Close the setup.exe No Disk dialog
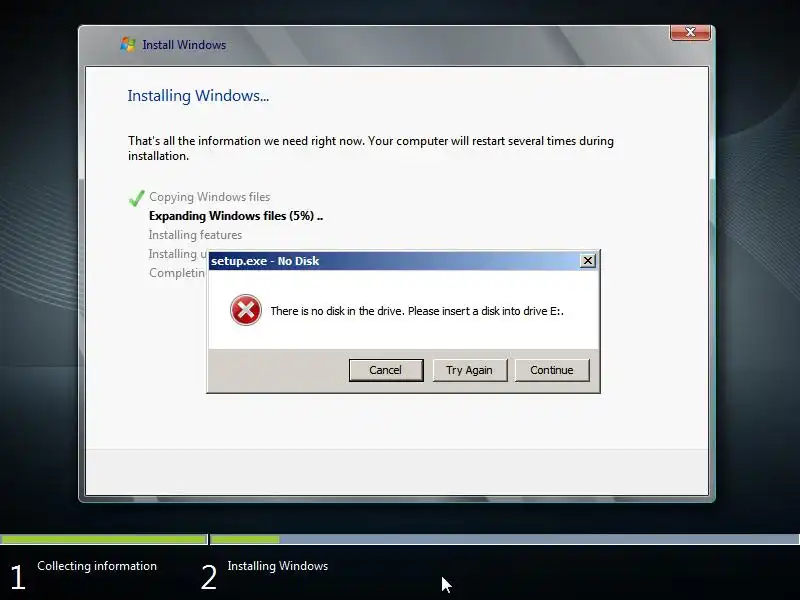800x600 pixels. tap(588, 261)
